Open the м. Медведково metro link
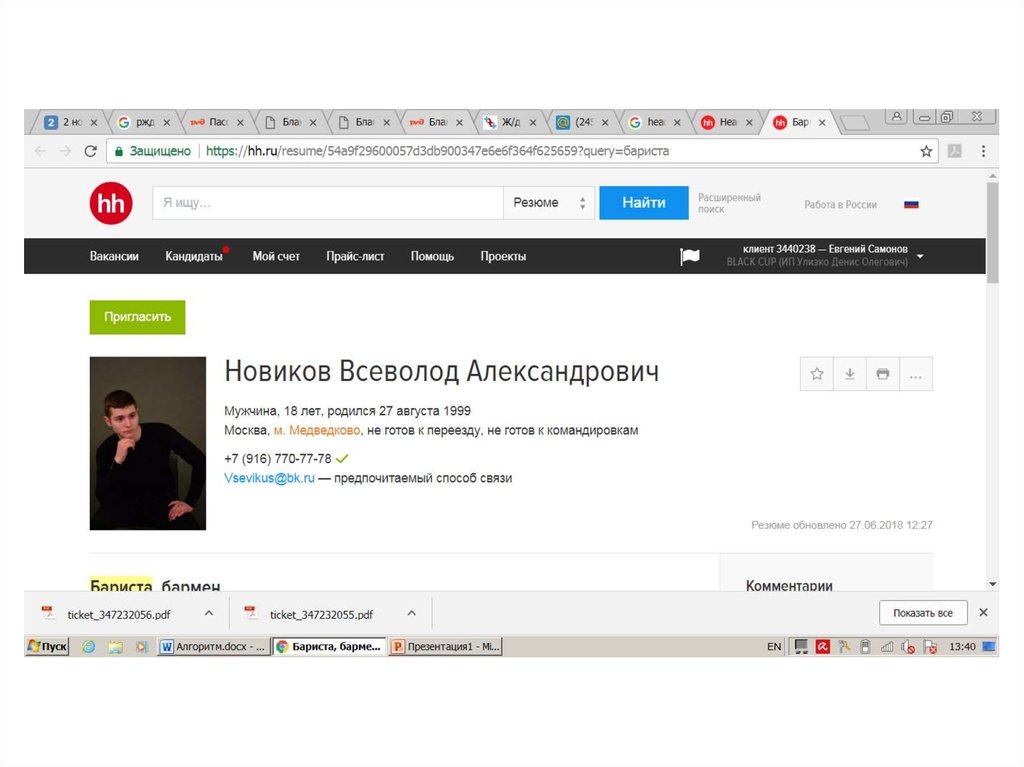This screenshot has height=767, width=1024. [x=317, y=431]
